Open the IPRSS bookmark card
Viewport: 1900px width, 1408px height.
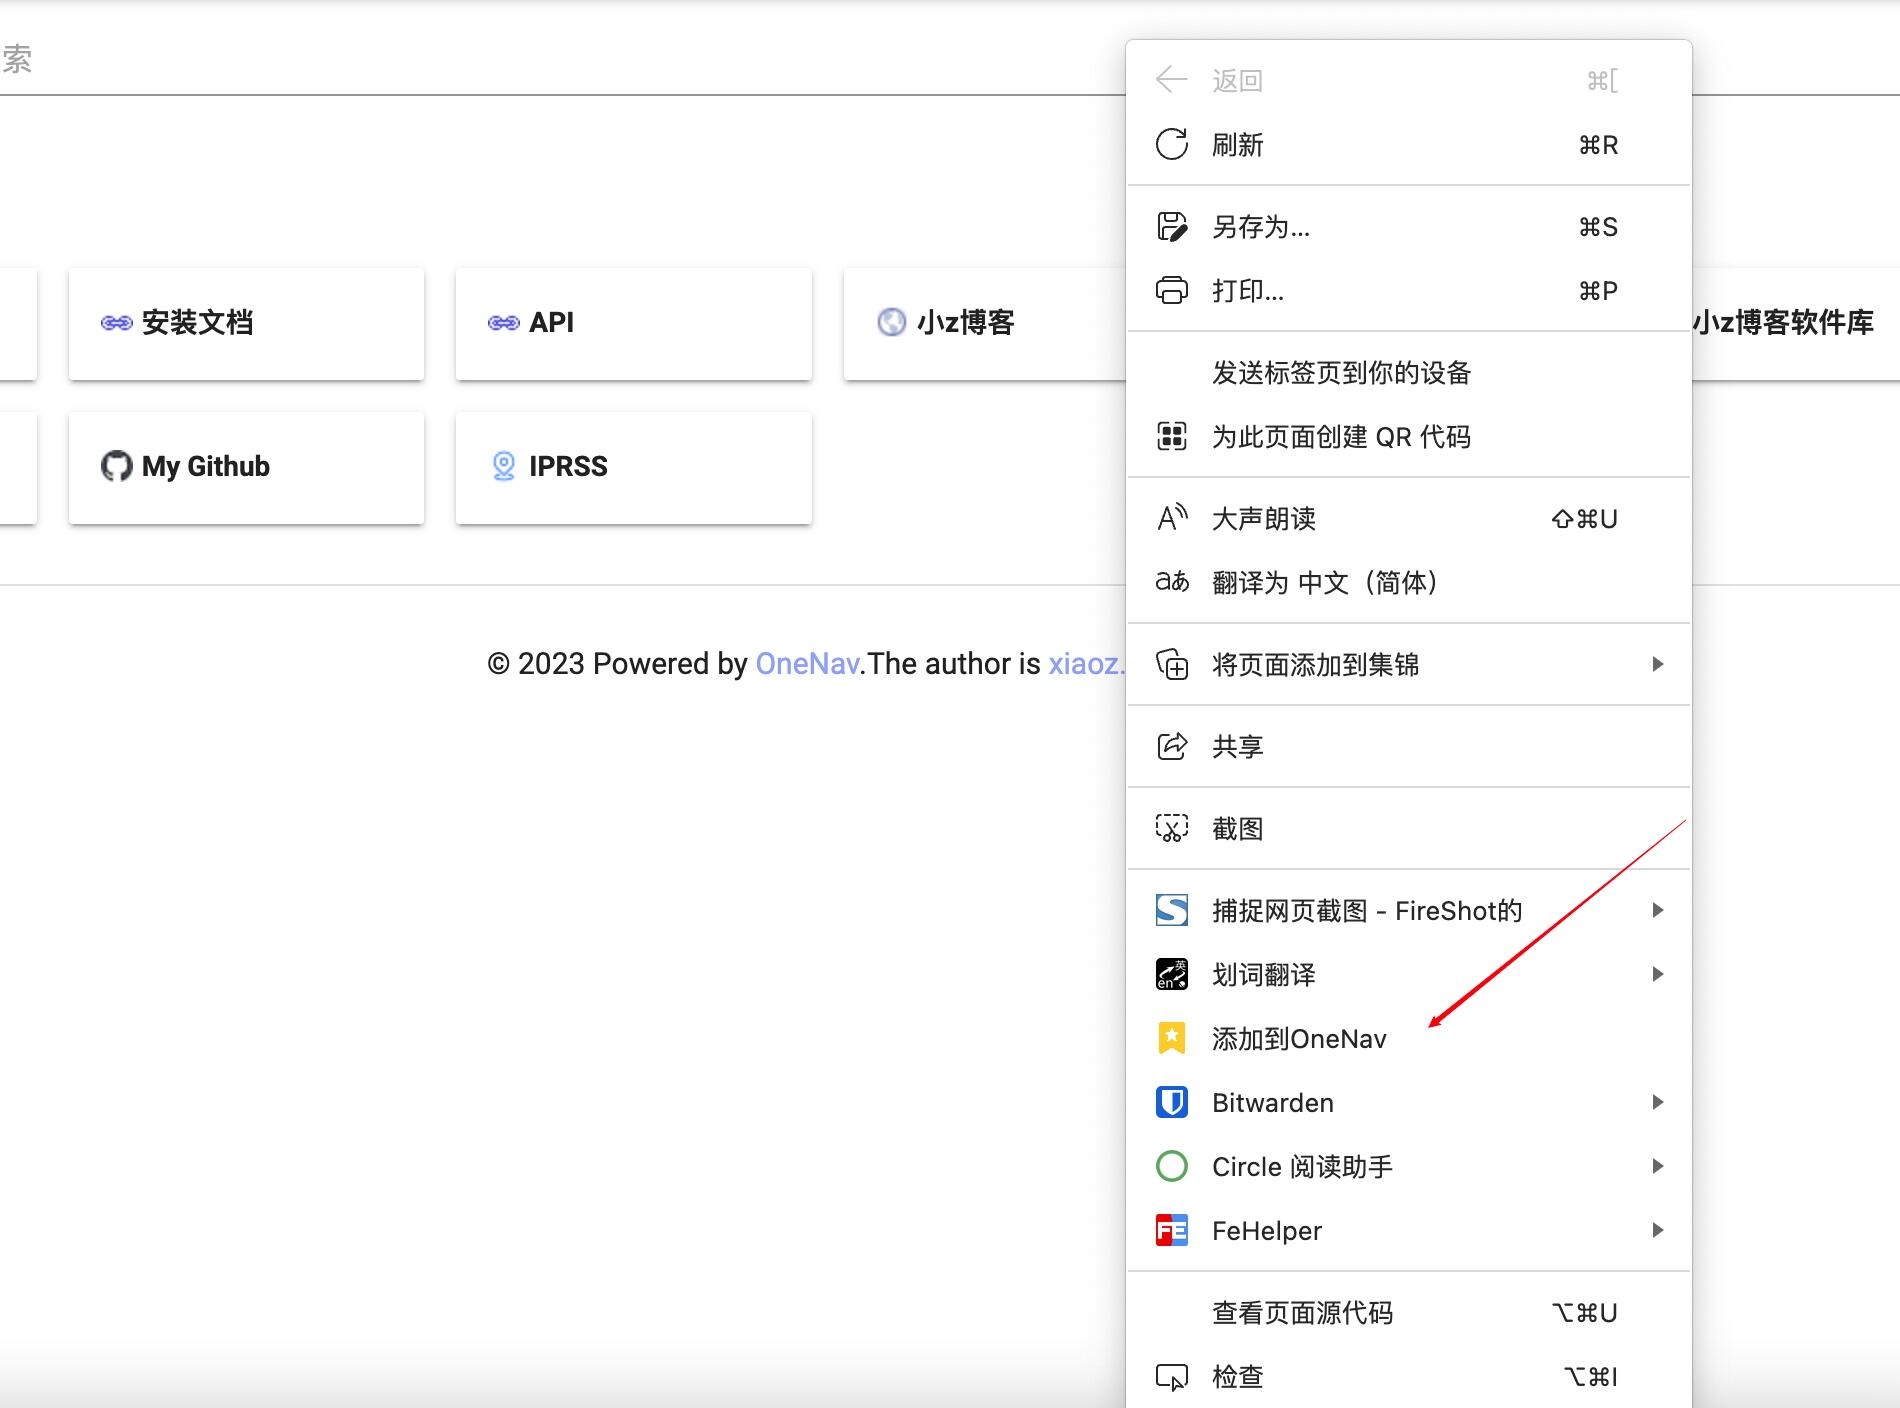pyautogui.click(x=634, y=467)
